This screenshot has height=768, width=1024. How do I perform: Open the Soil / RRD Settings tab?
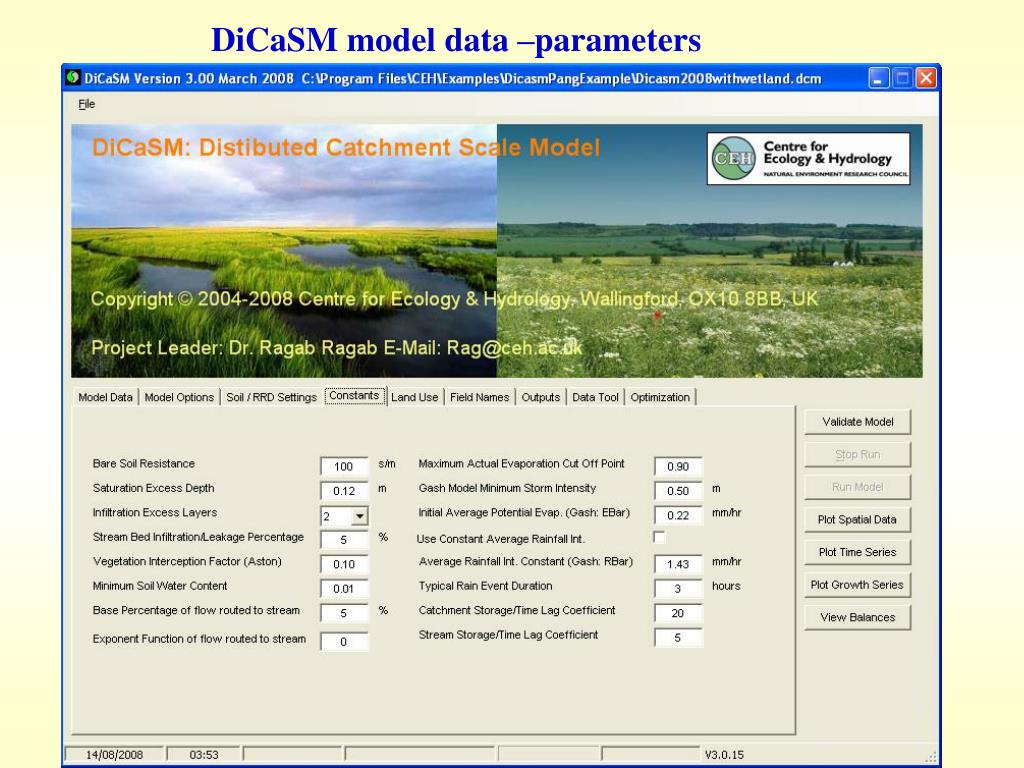point(271,397)
